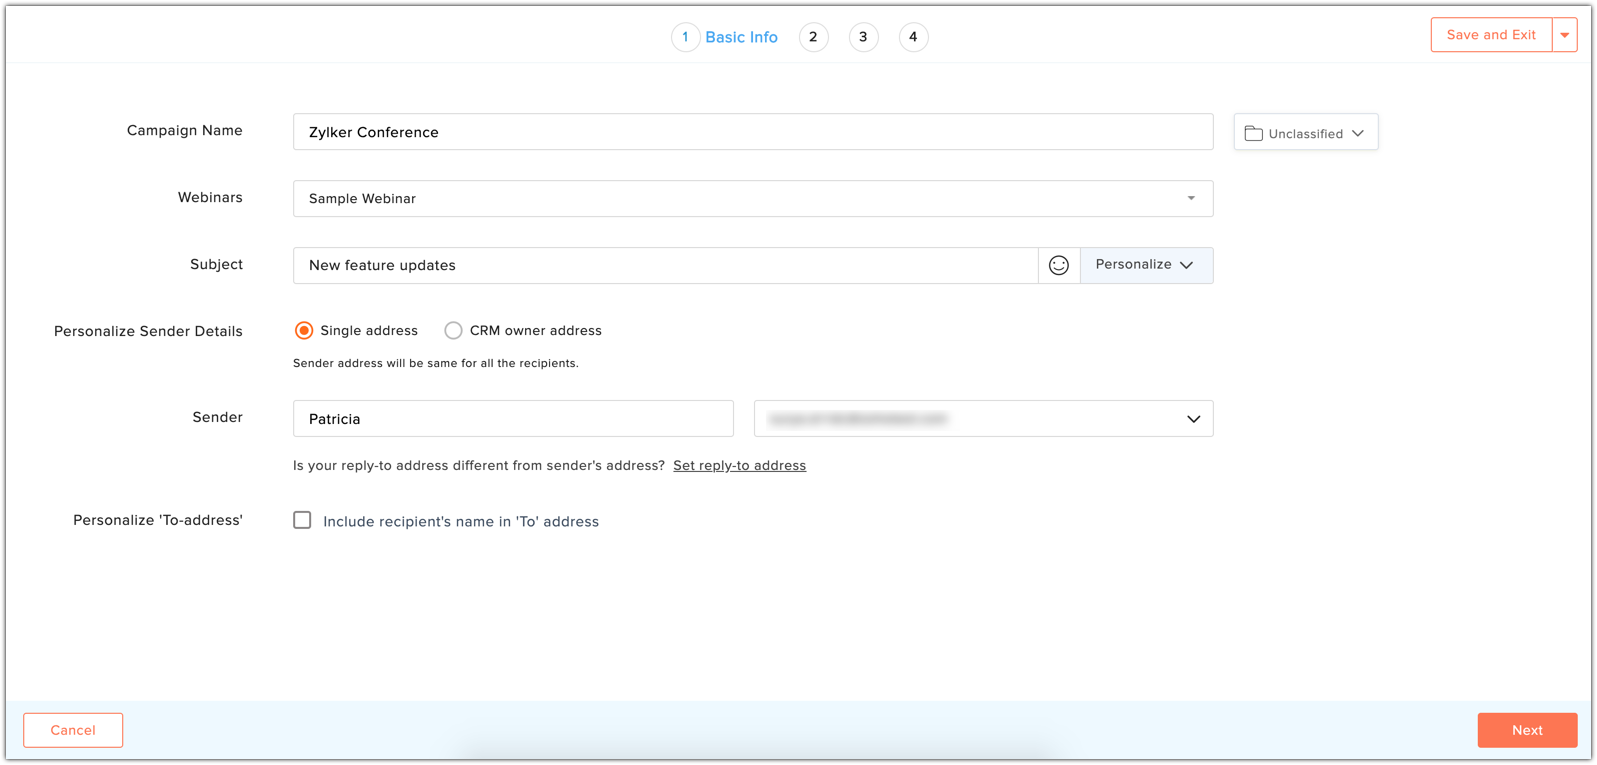The width and height of the screenshot is (1597, 765).
Task: Select the Single address radio option
Action: pyautogui.click(x=304, y=331)
